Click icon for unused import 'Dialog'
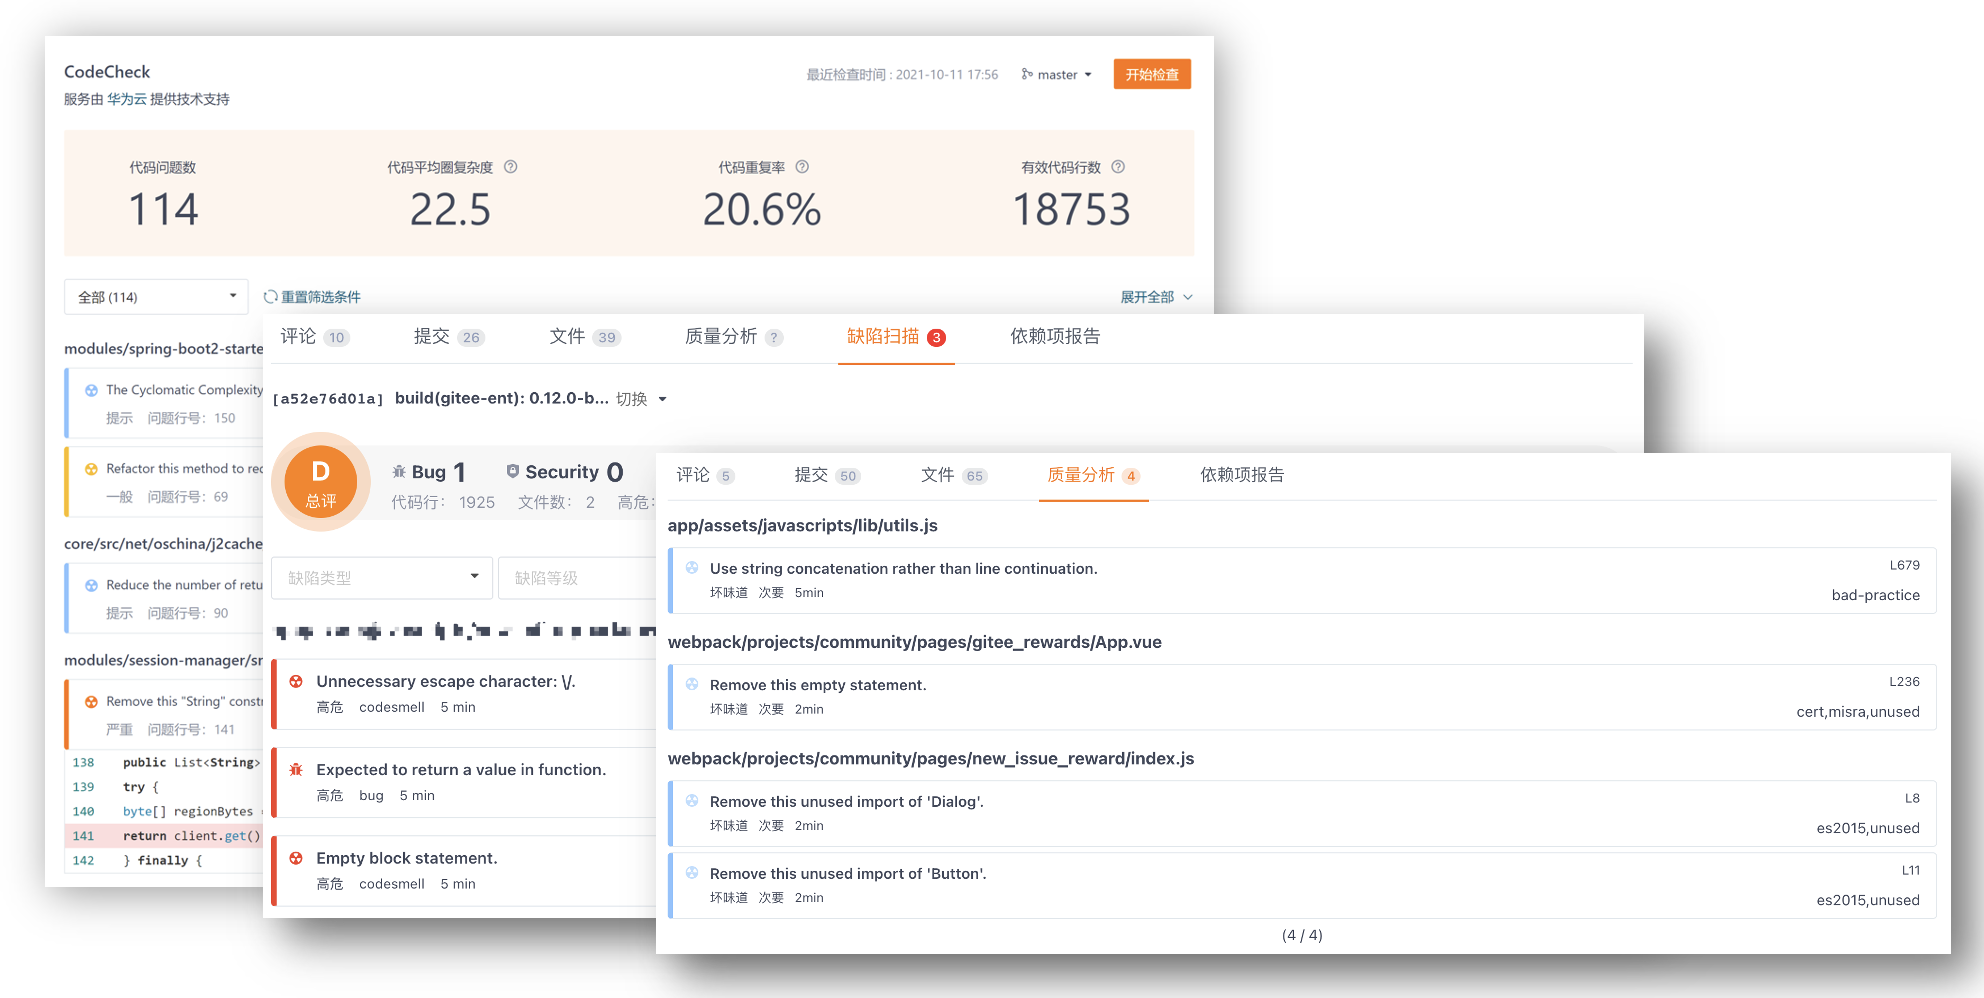The width and height of the screenshot is (1984, 998). [692, 801]
